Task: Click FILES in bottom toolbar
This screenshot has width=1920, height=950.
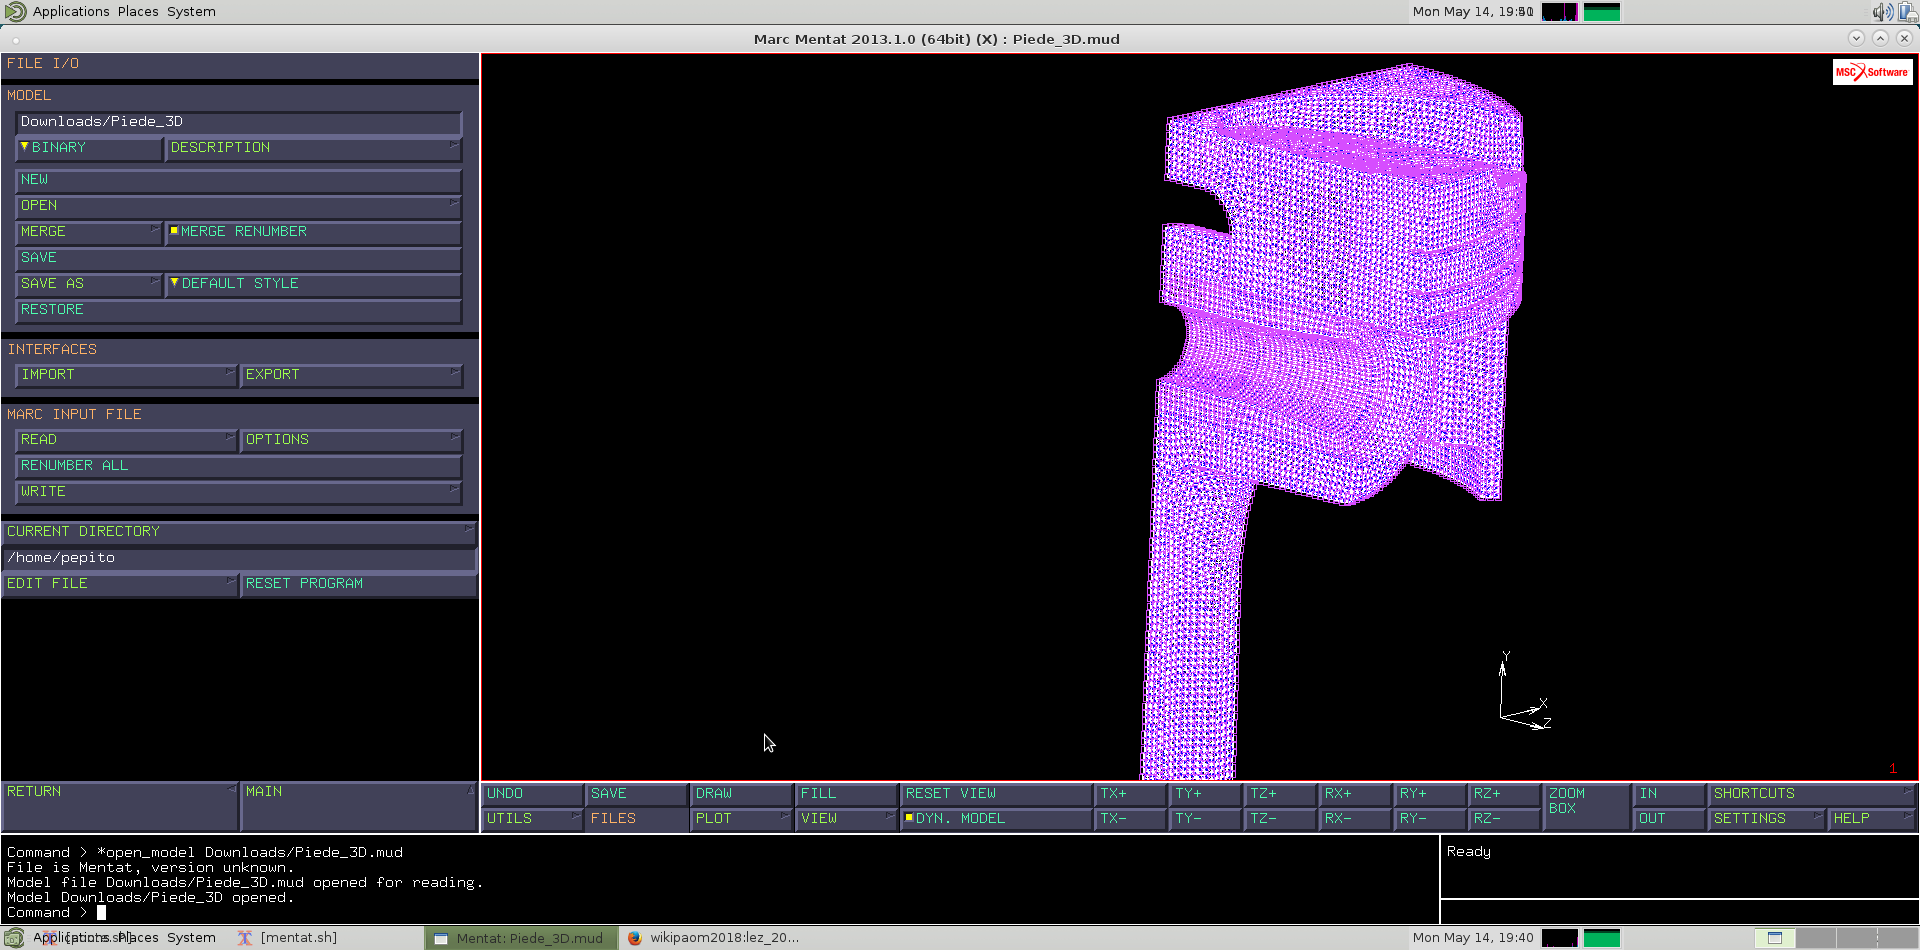Action: 637,819
